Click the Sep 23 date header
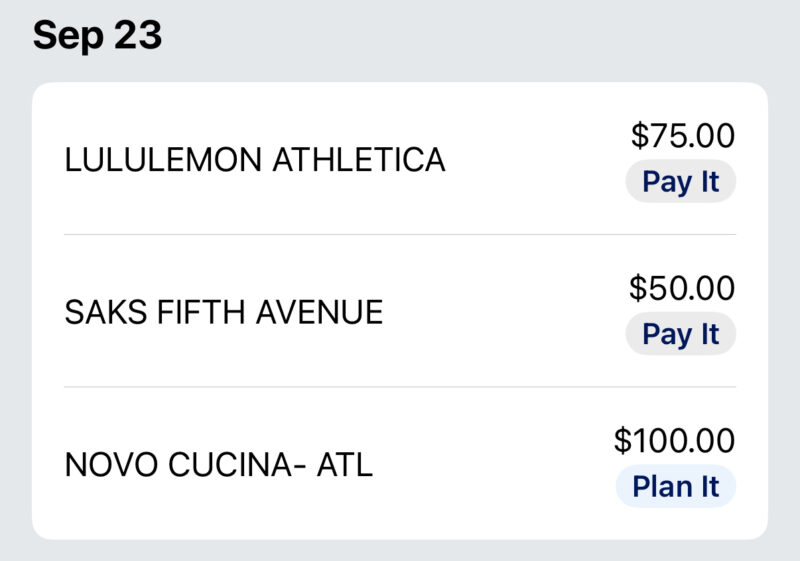This screenshot has width=800, height=561. point(97,37)
